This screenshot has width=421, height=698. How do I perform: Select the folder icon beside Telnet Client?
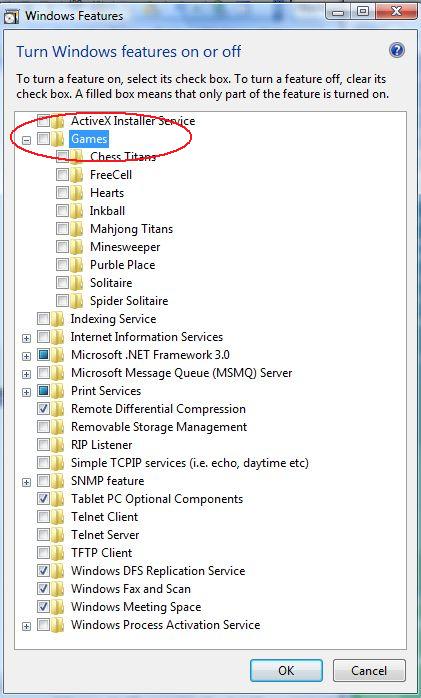point(57,517)
